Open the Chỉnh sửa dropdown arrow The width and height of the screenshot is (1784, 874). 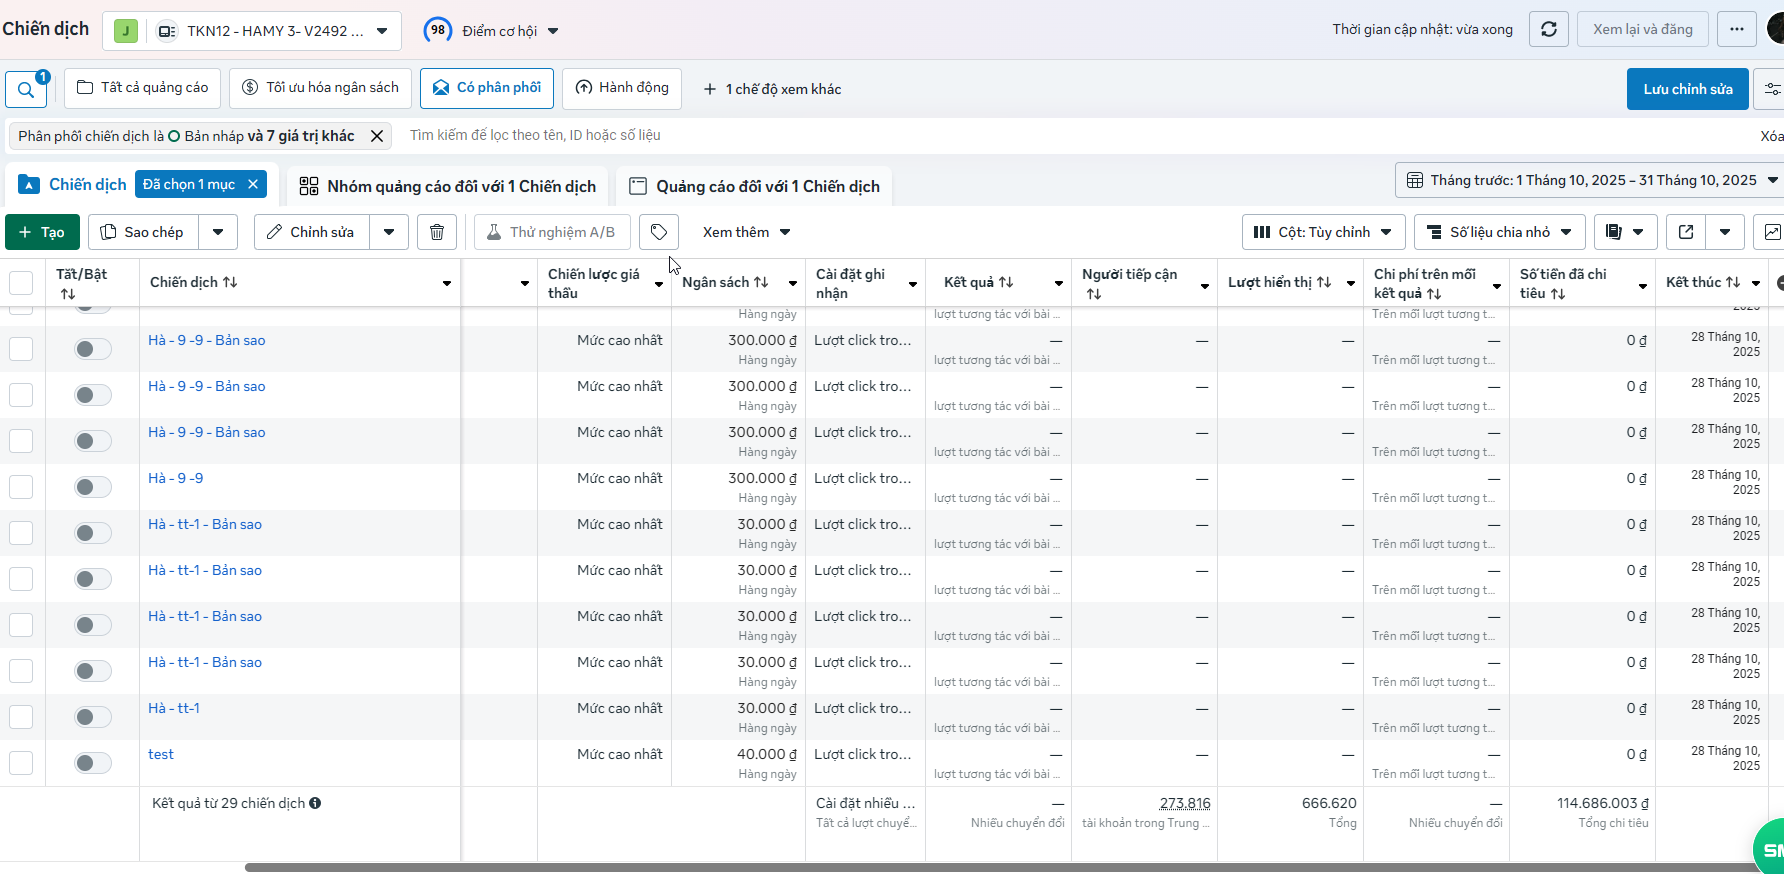[389, 232]
